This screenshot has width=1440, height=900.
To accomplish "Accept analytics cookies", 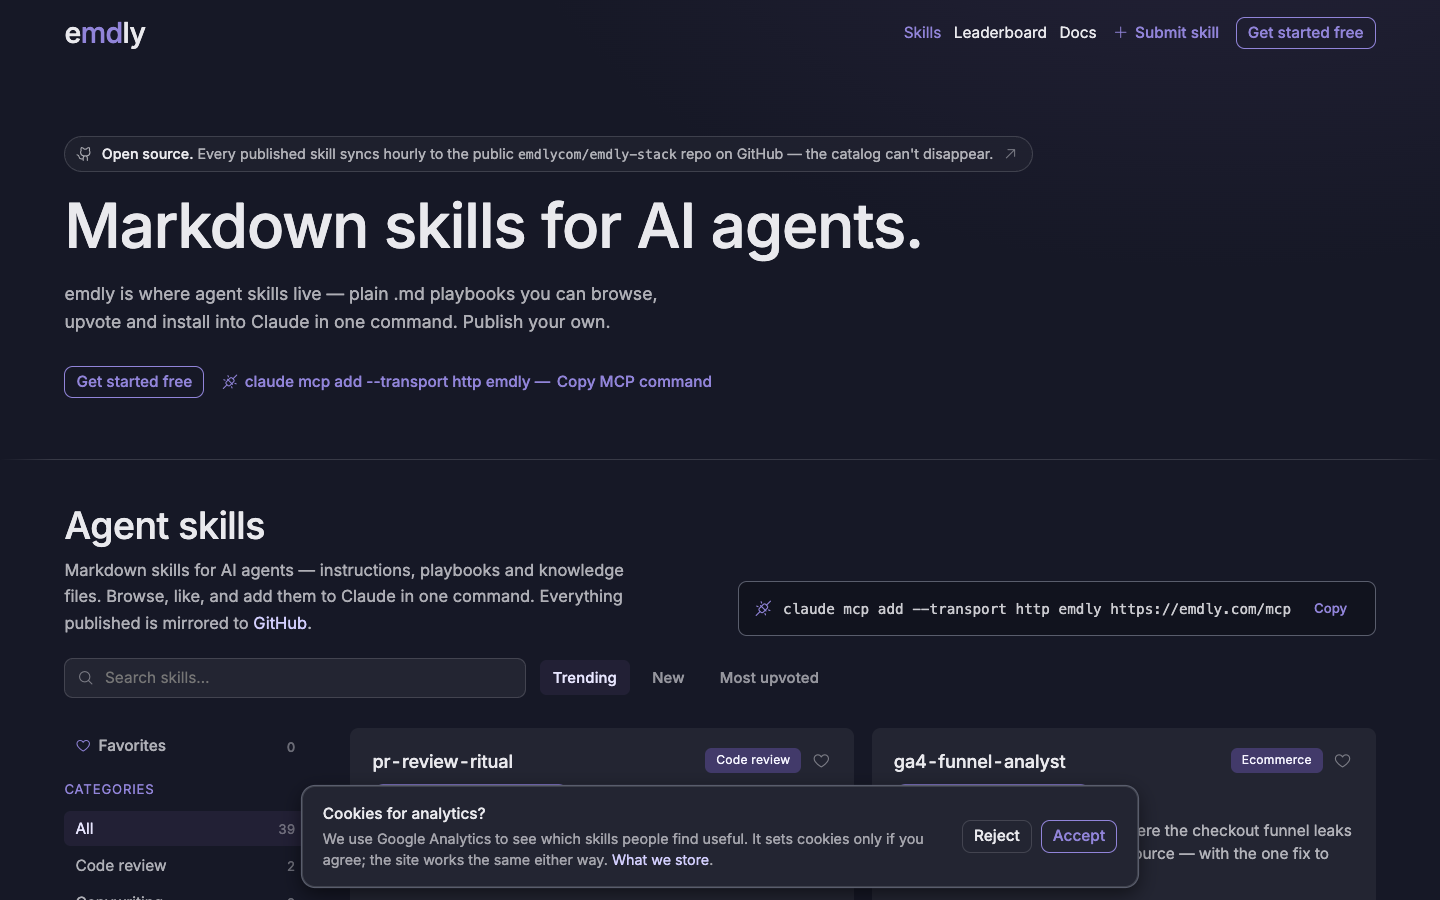I will pos(1079,836).
